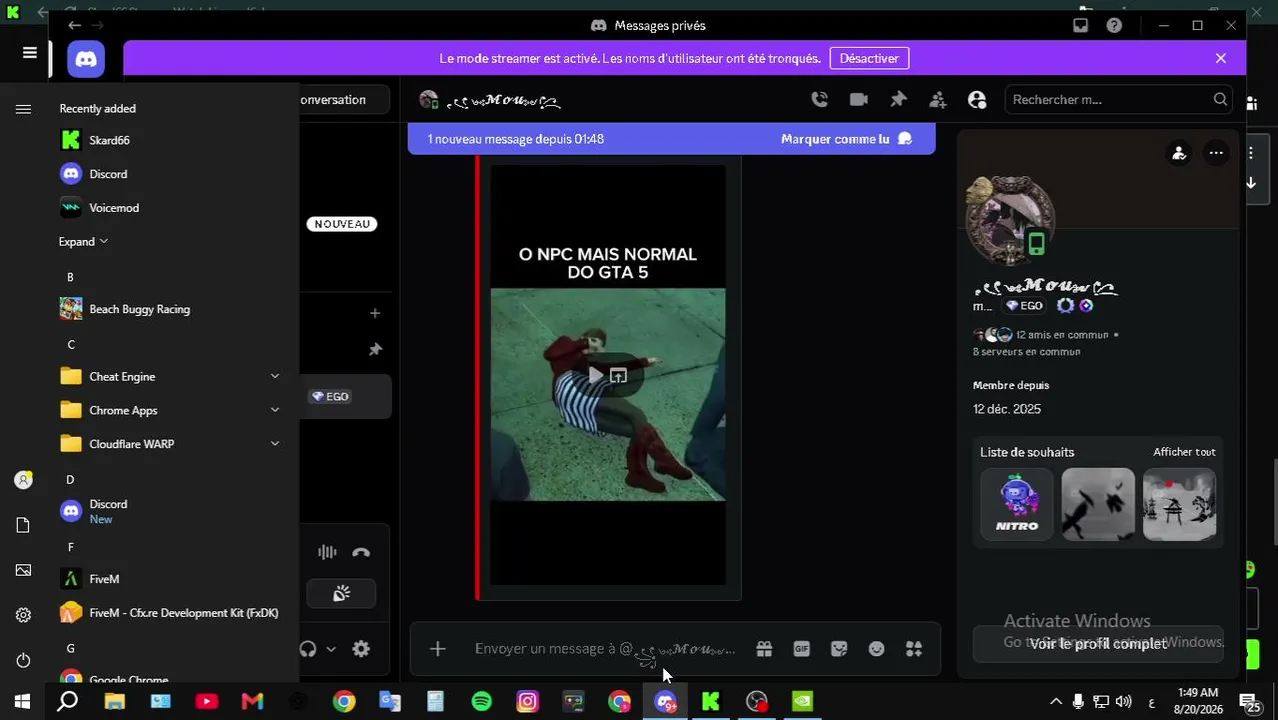Attach a file with the plus button
This screenshot has width=1278, height=720.
(437, 649)
